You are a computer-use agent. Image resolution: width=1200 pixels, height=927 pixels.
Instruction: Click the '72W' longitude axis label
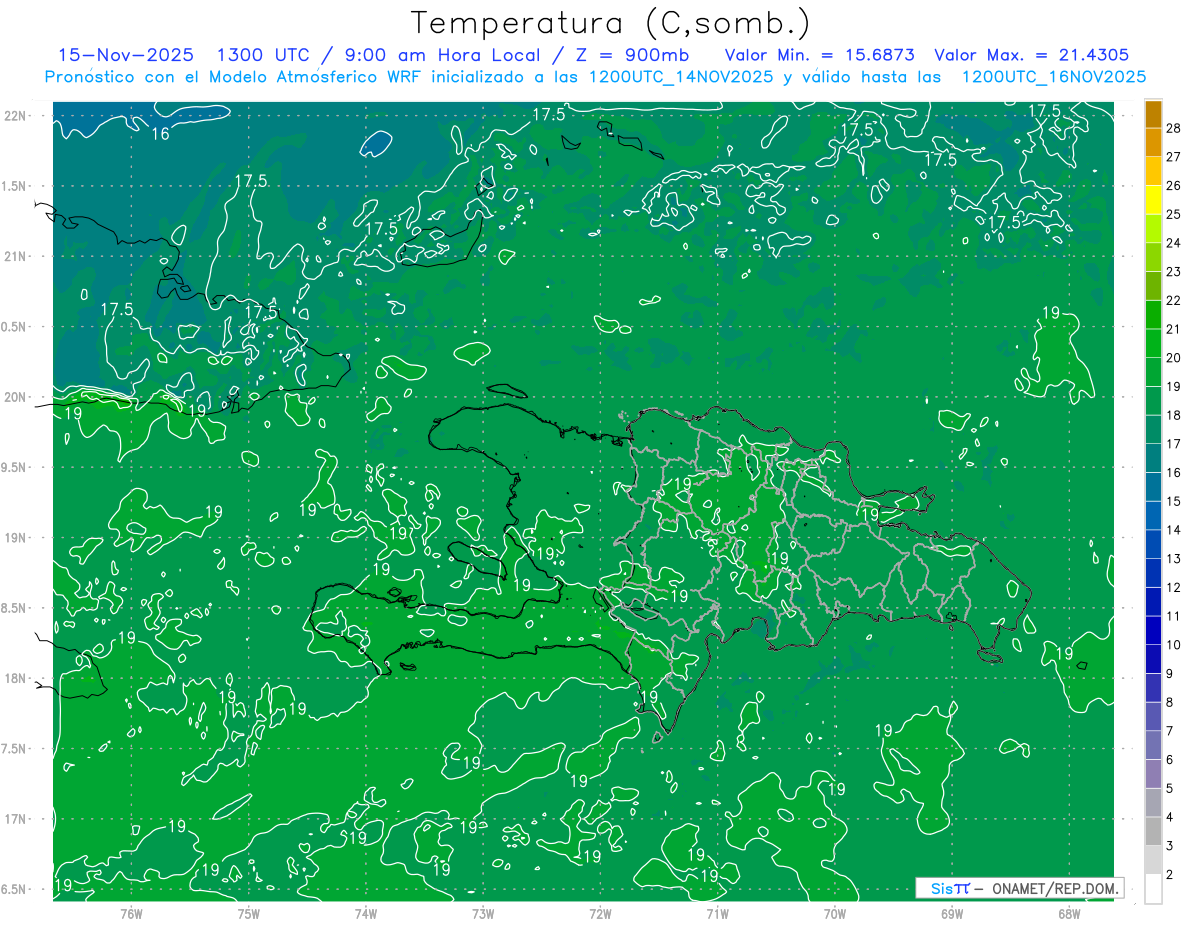click(600, 915)
